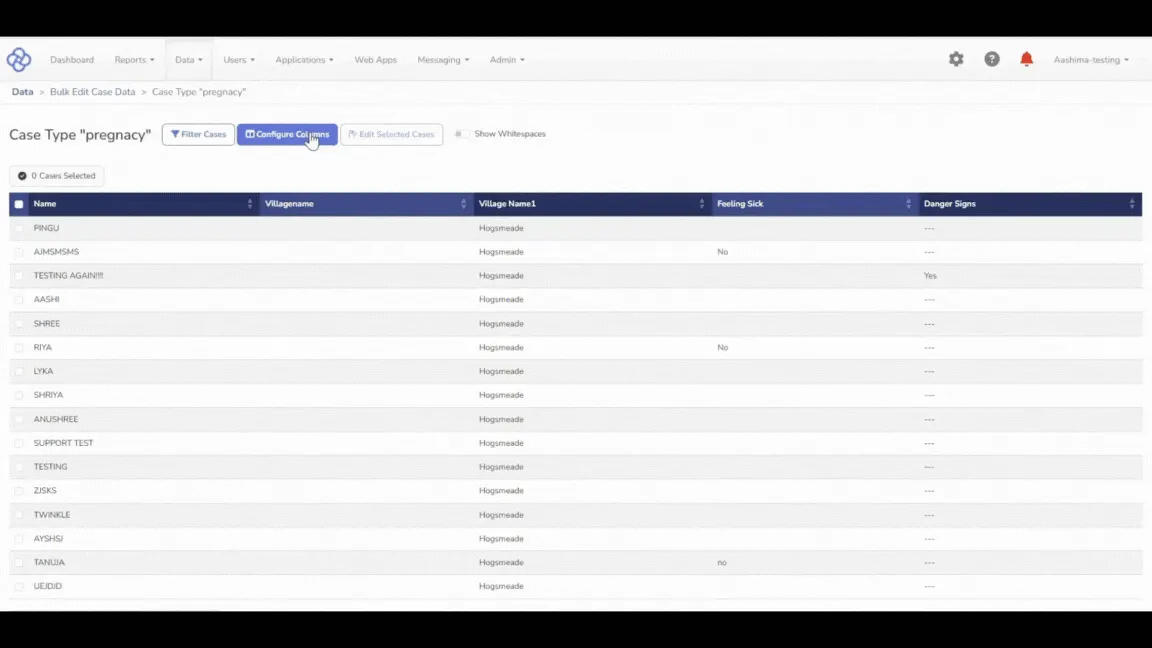1152x648 pixels.
Task: Click the Configure Columns button
Action: (x=287, y=134)
